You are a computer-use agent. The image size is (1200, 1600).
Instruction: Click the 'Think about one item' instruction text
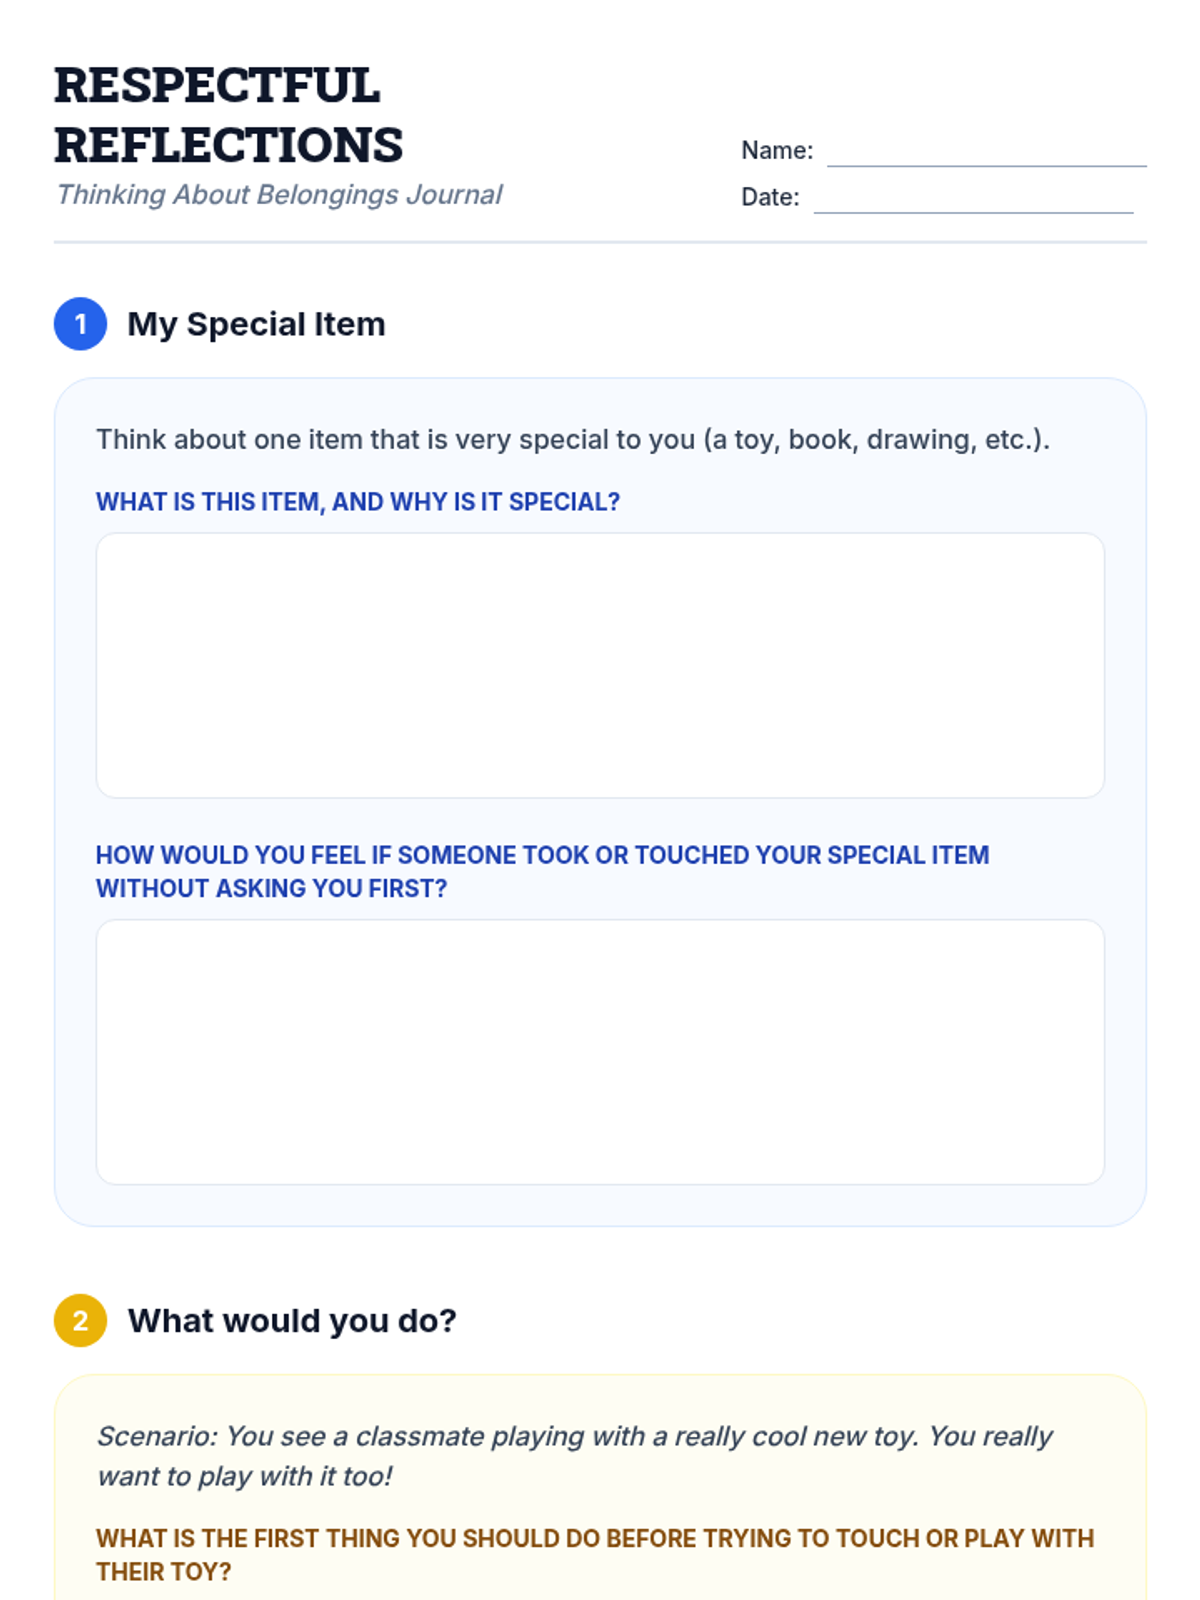click(573, 440)
